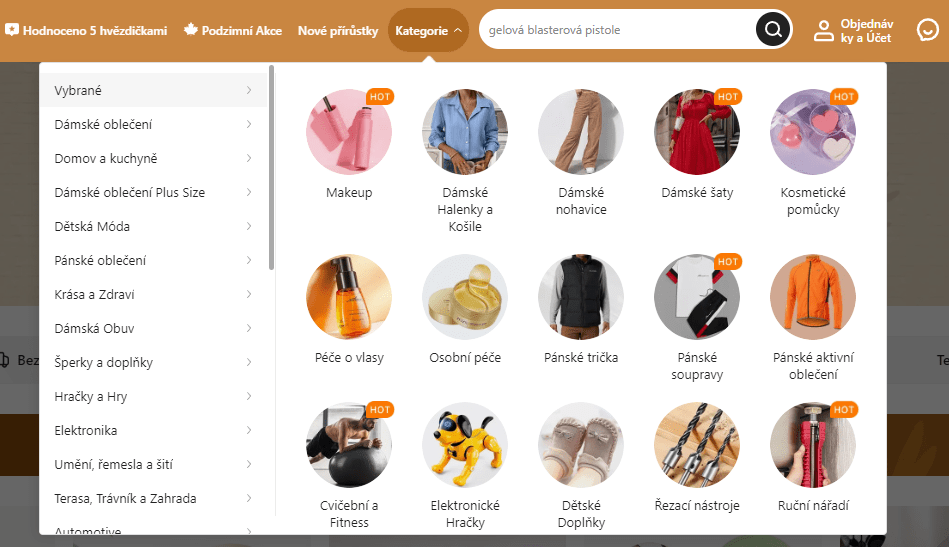The height and width of the screenshot is (547, 949).
Task: Expand the Dámské oblečení submenu arrow
Action: click(249, 124)
